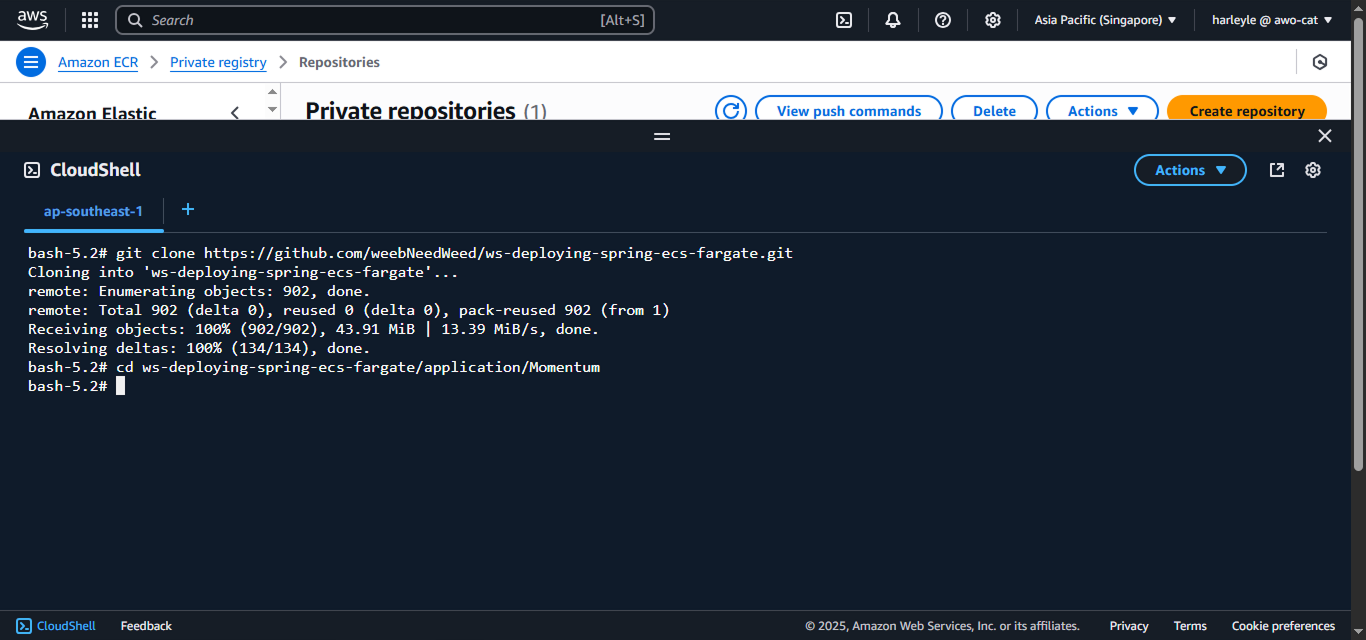
Task: Go to Amazon ECR breadcrumb link
Action: click(98, 62)
